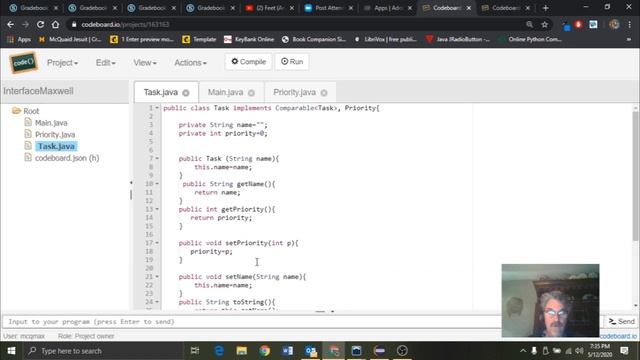
Task: Collapse the code fold at line 21
Action: [157, 277]
